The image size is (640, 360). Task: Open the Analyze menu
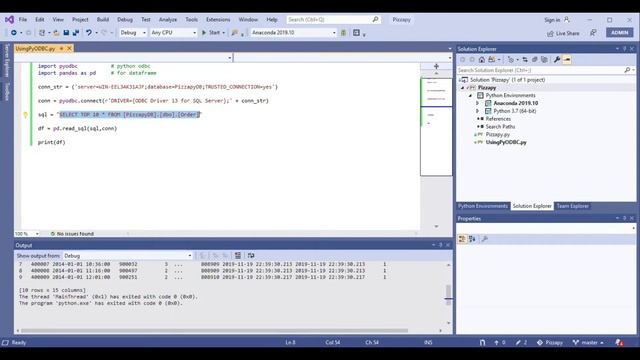tap(168, 20)
